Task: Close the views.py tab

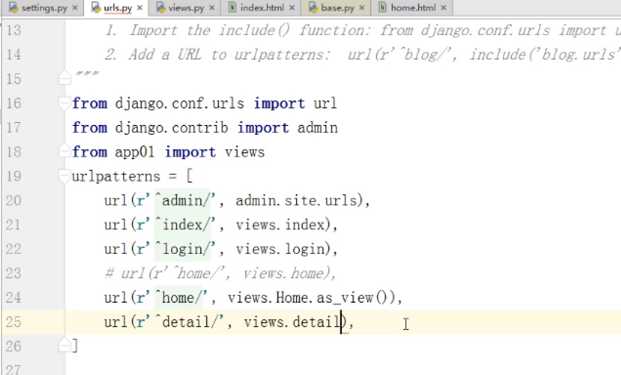Action: (x=212, y=8)
